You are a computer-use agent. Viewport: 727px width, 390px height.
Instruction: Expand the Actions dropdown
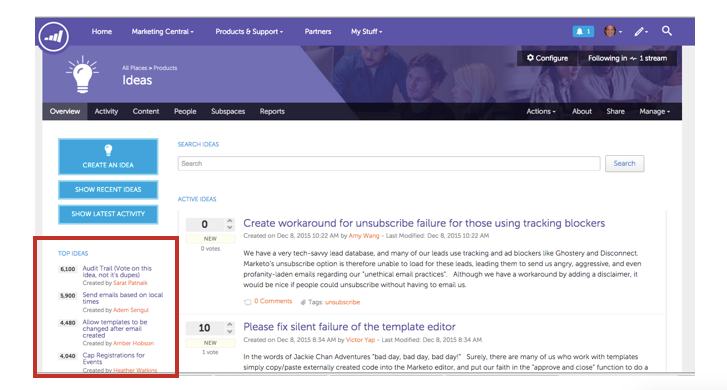(x=541, y=111)
